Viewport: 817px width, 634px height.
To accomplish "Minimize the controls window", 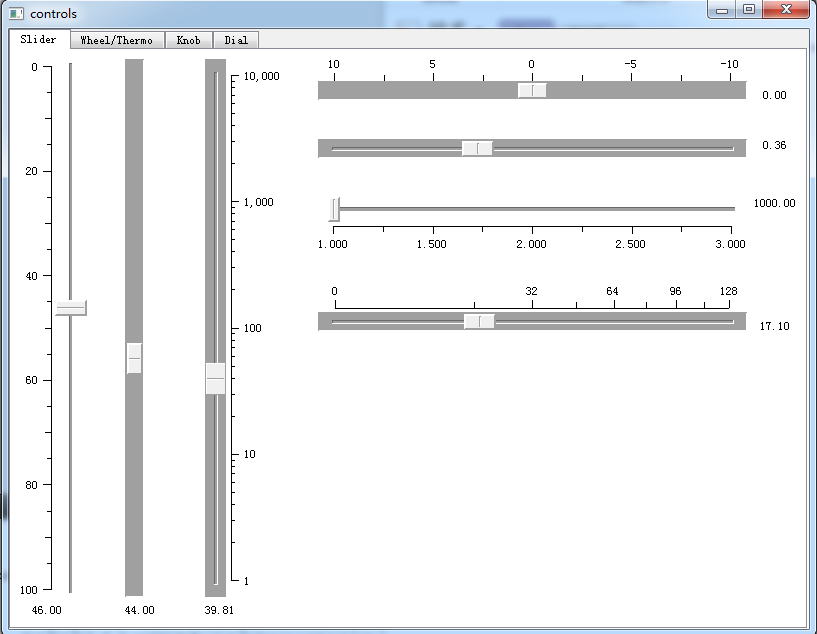I will tap(722, 10).
